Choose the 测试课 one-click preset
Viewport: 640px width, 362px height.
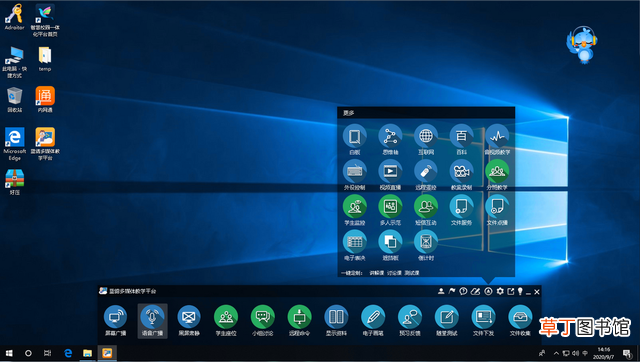(412, 273)
